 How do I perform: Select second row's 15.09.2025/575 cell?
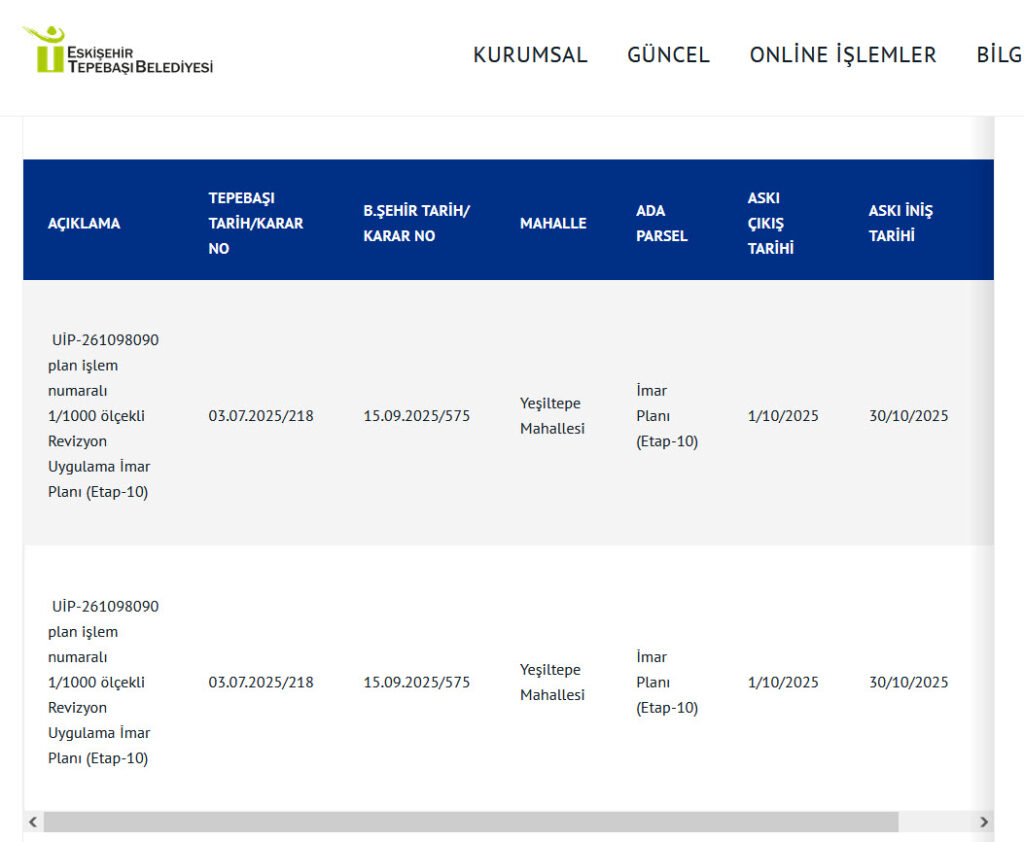(x=416, y=683)
